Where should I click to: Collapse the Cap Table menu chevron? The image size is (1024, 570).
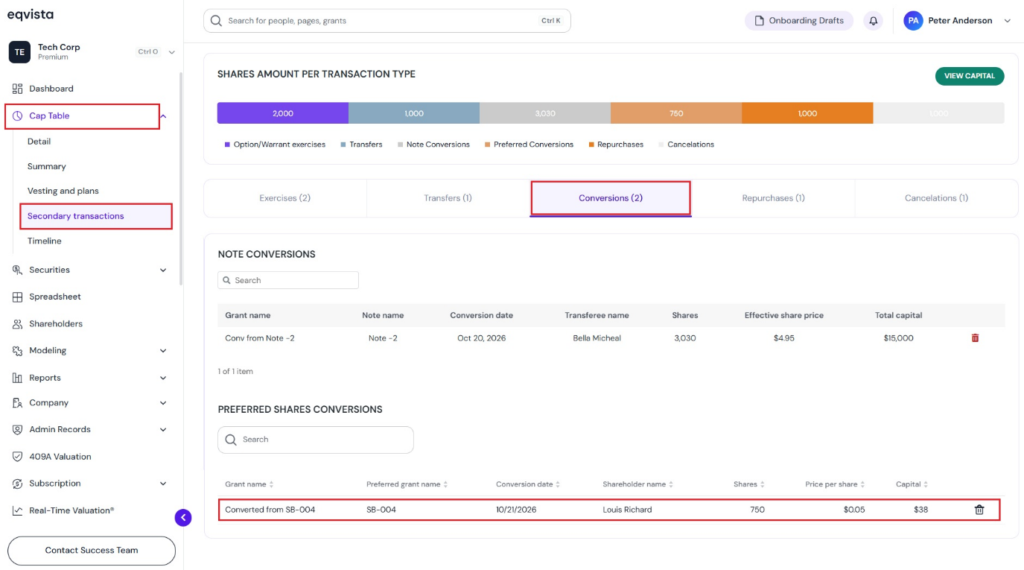click(x=163, y=116)
